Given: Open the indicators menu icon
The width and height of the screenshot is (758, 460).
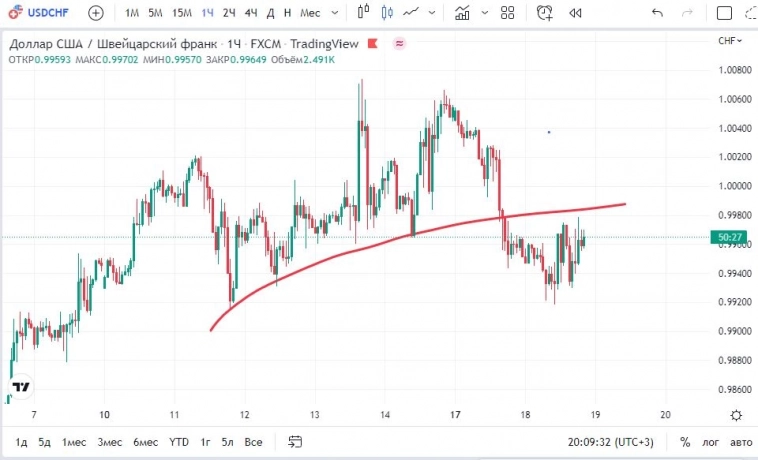Looking at the screenshot, I should (462, 13).
